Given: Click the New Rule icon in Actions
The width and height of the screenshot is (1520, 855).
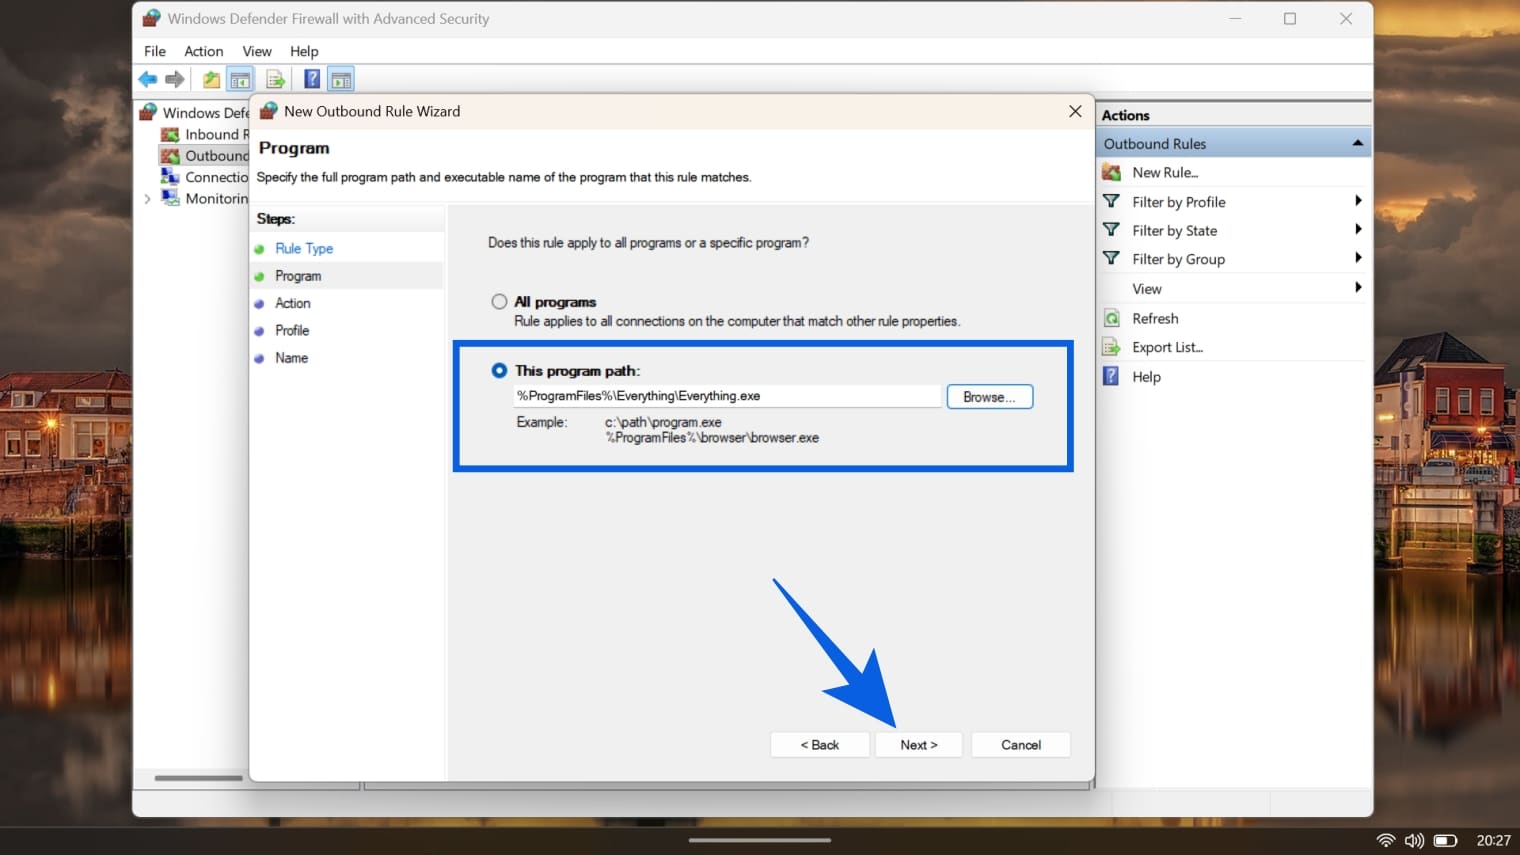Looking at the screenshot, I should coord(1111,172).
